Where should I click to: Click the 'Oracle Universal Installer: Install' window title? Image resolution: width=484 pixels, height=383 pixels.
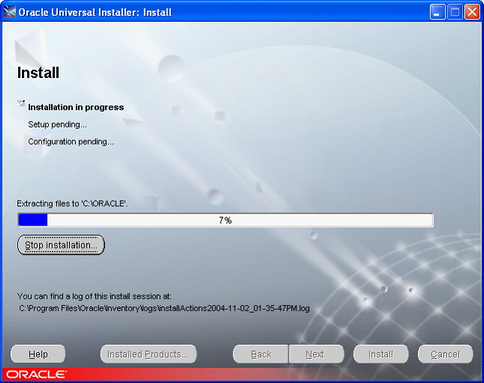tap(95, 12)
